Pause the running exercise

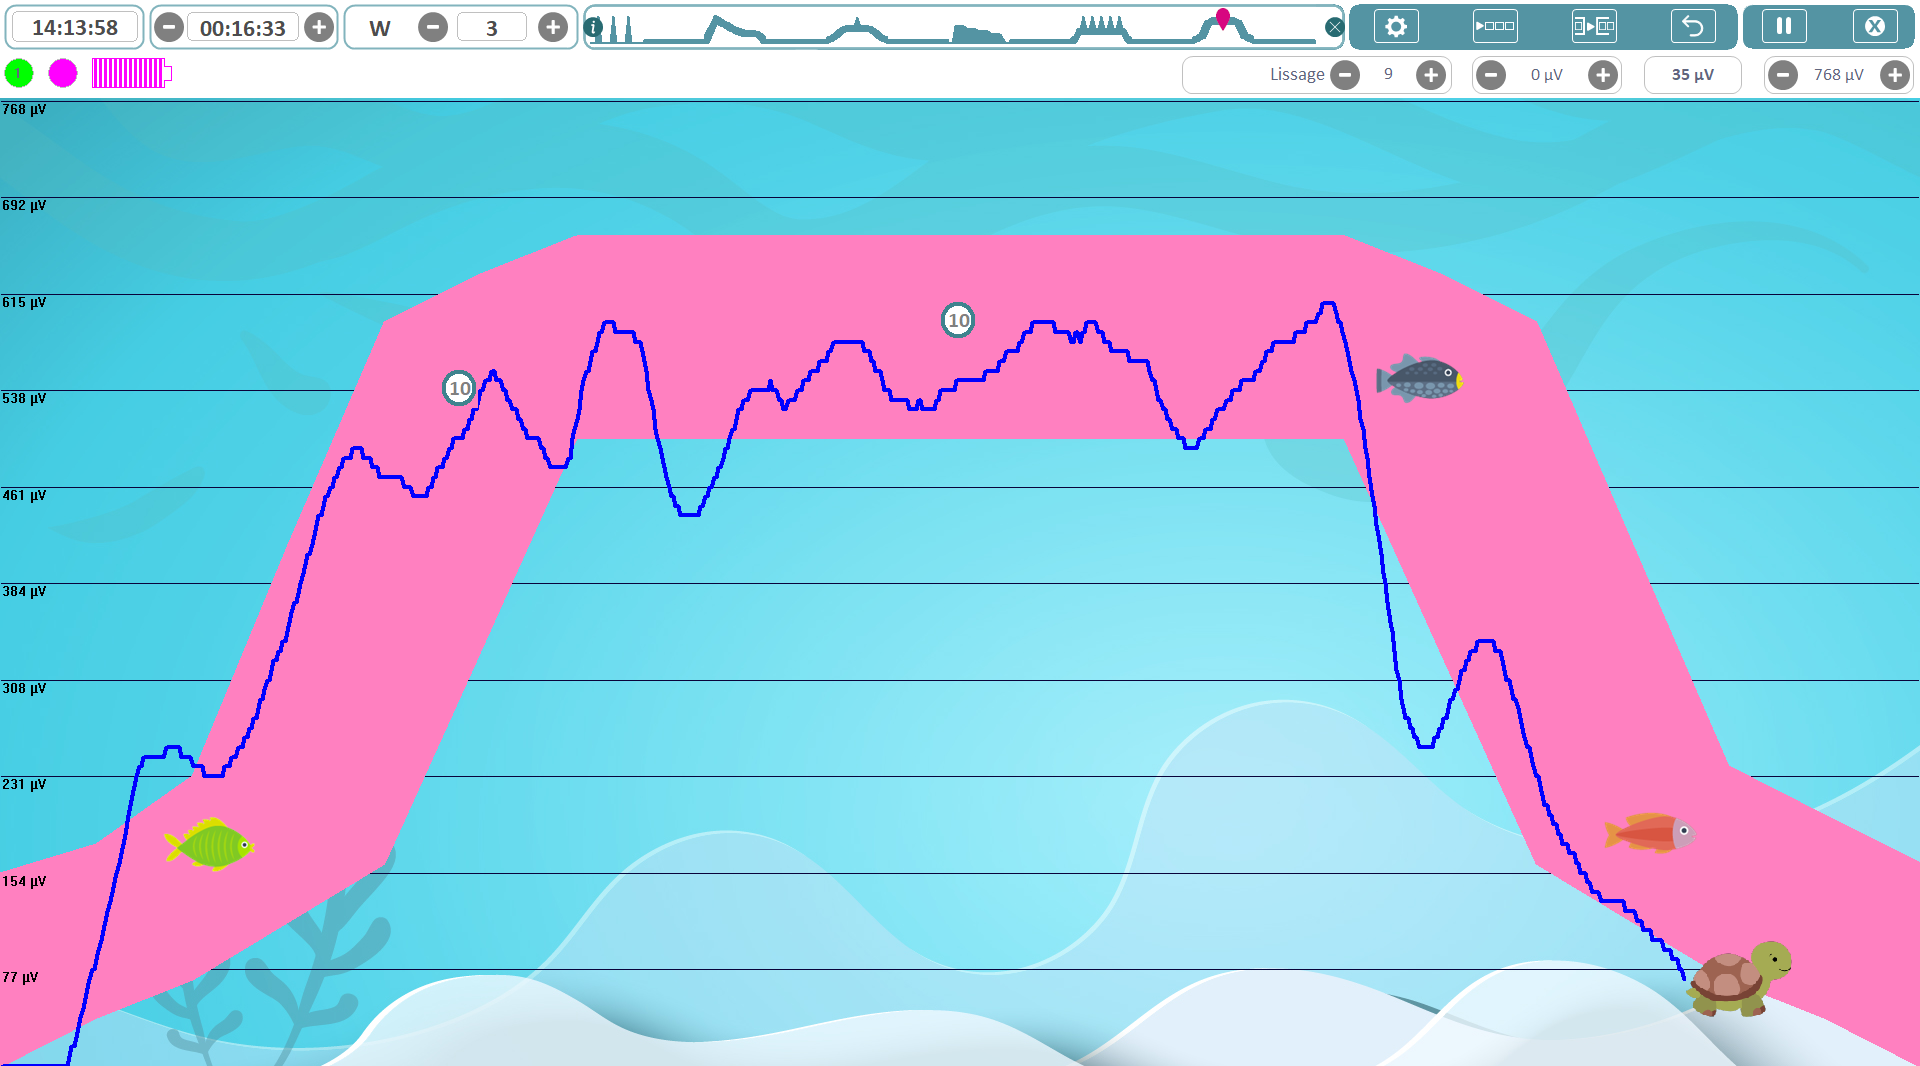[x=1784, y=27]
